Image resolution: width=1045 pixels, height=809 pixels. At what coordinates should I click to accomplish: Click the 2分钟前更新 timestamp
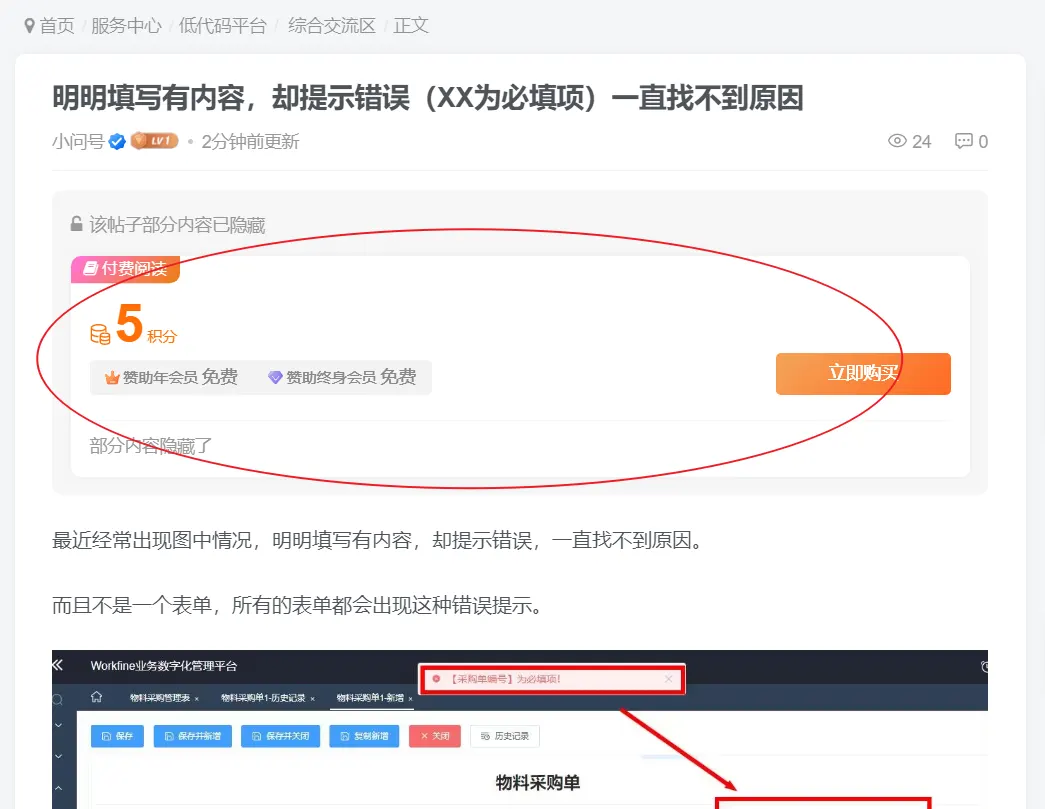(x=251, y=141)
